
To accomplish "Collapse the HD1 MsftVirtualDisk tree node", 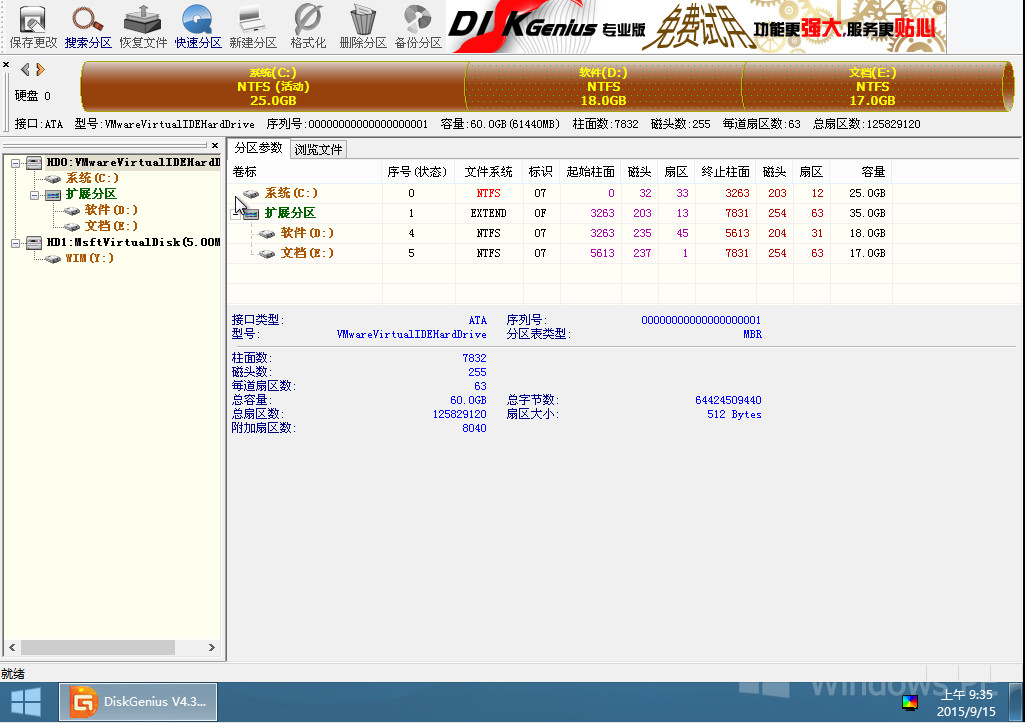I will coord(16,243).
